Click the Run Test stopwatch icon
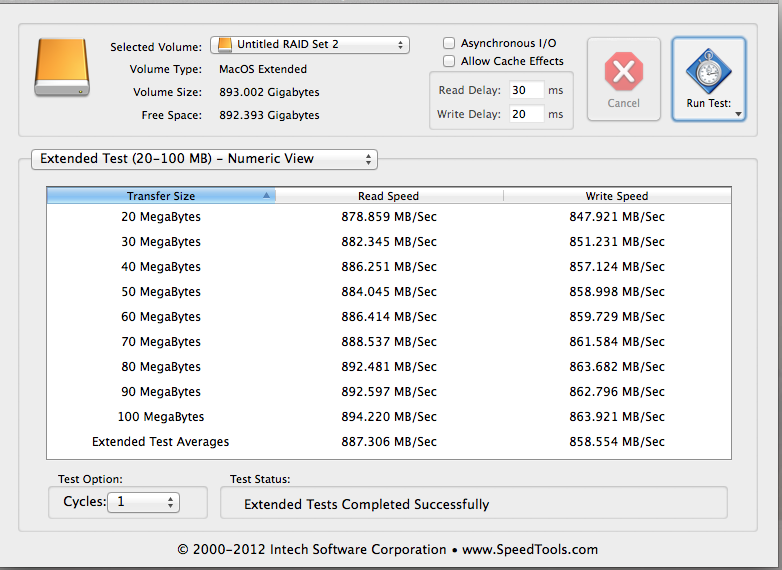Image resolution: width=782 pixels, height=570 pixels. pos(708,71)
